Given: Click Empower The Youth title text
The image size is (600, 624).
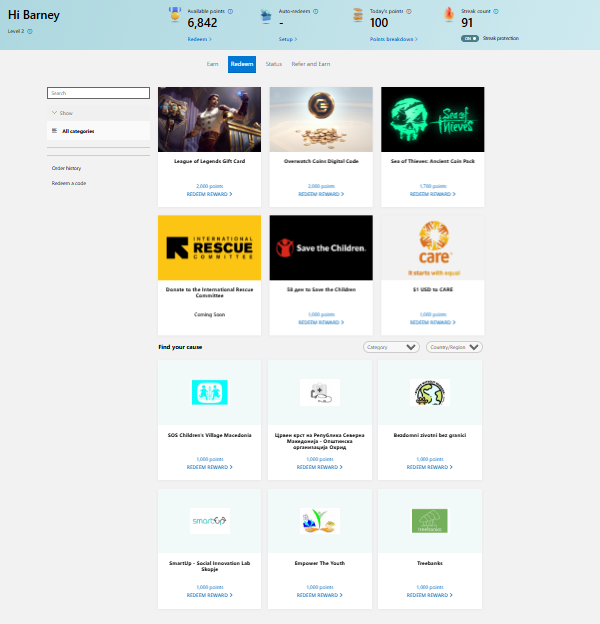Looking at the screenshot, I should tap(320, 563).
